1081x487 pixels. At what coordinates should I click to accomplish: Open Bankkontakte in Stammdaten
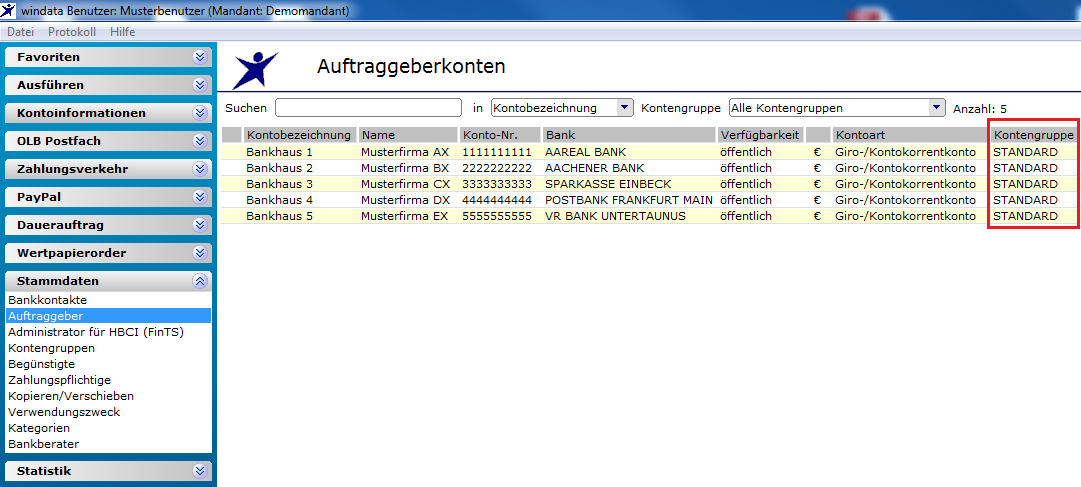[x=48, y=300]
